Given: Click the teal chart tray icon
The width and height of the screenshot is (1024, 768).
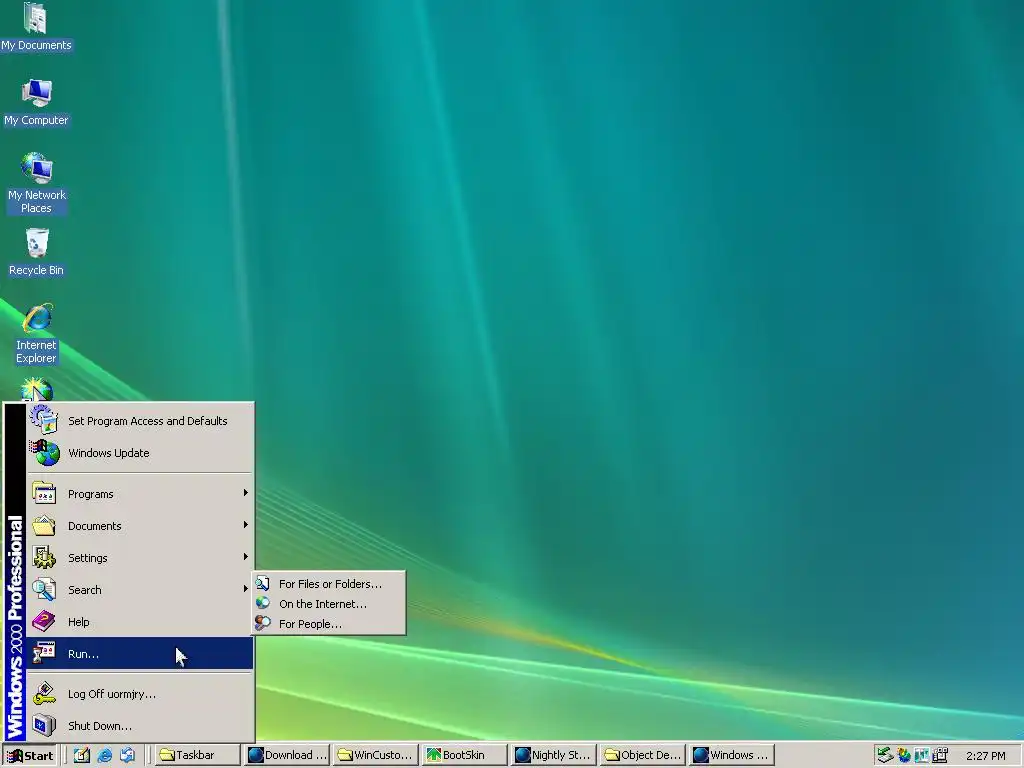Looking at the screenshot, I should (922, 756).
